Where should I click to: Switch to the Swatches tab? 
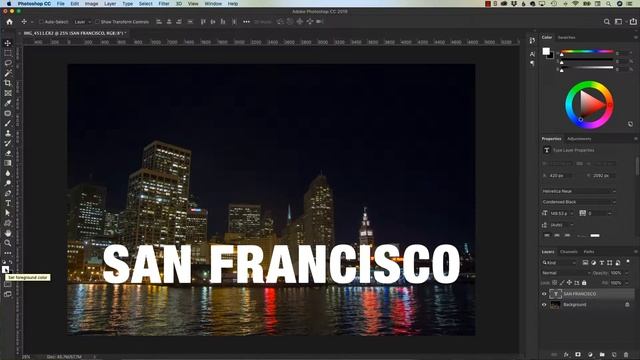(x=567, y=37)
